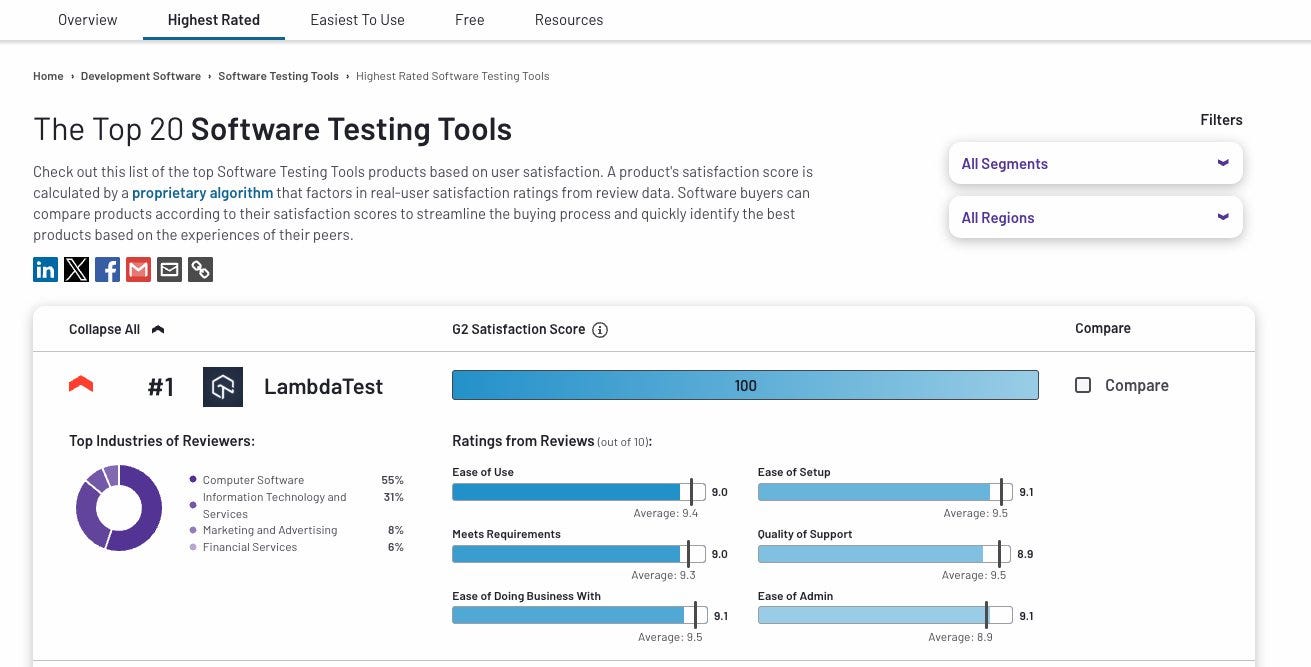Click the Highest Rated Software Testing Tools breadcrumb
Image resolution: width=1311 pixels, height=667 pixels.
click(x=453, y=76)
